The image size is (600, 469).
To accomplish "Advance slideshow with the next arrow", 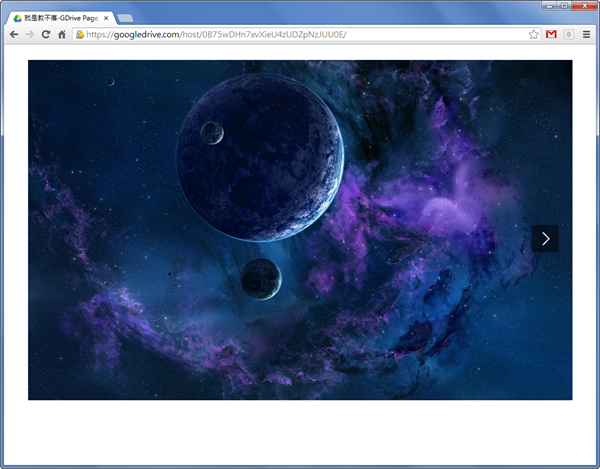I will pyautogui.click(x=545, y=239).
